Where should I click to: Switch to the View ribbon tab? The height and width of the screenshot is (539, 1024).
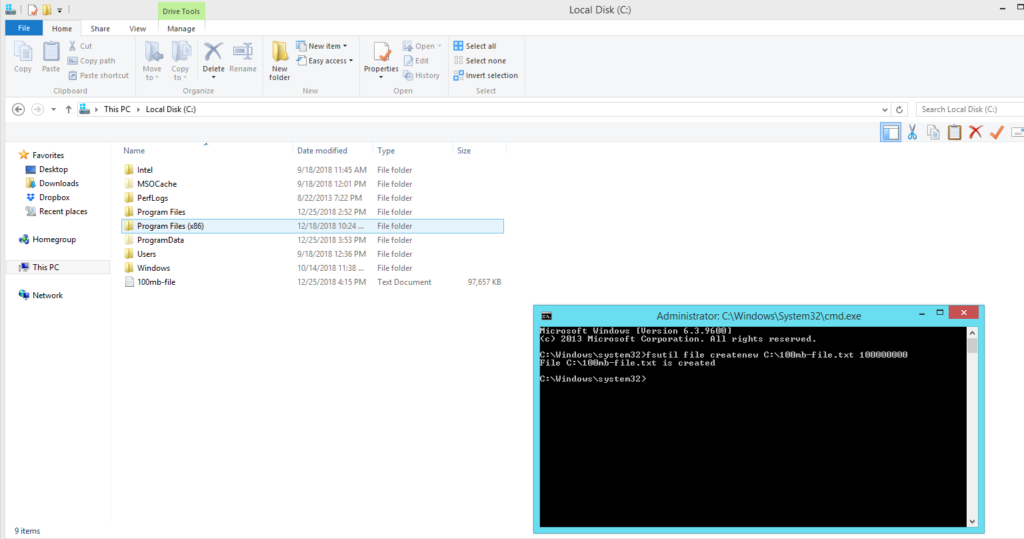(138, 29)
